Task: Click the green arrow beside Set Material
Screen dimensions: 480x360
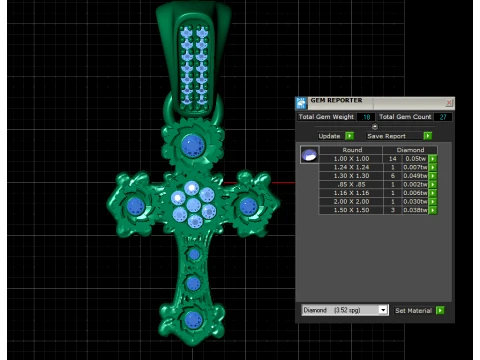Action: click(440, 310)
